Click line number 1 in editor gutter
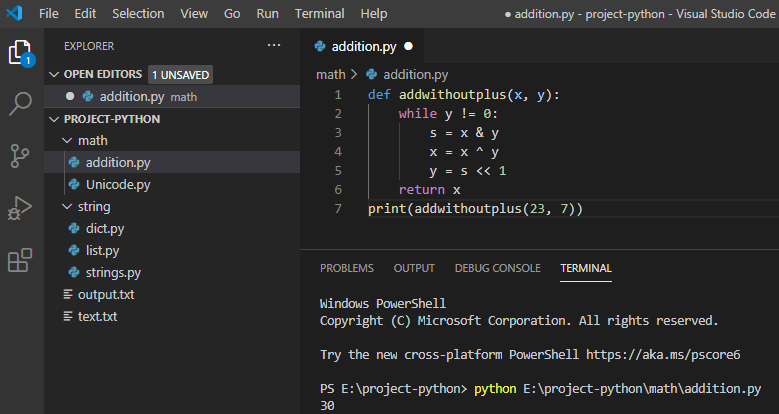779x414 pixels. [338, 94]
